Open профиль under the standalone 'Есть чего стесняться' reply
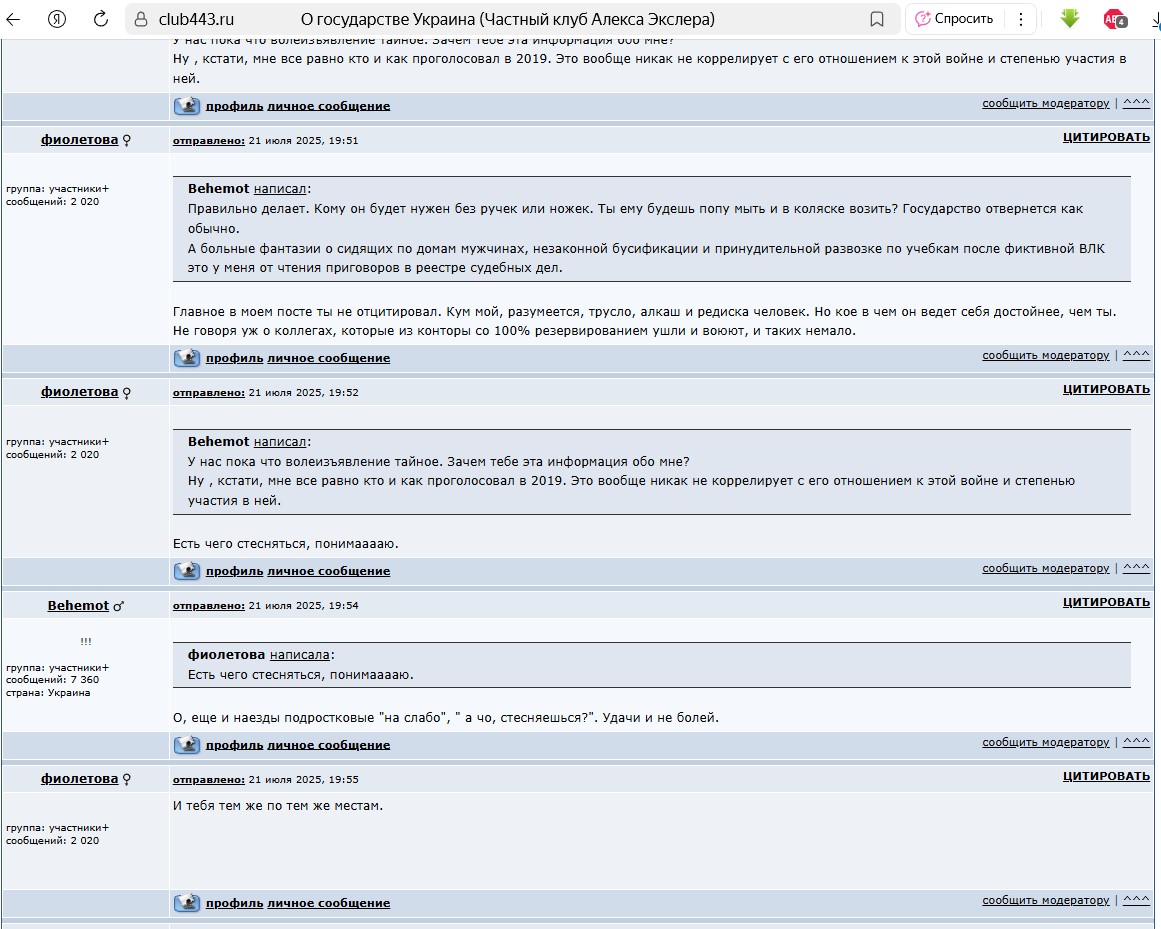1161x929 pixels. [x=235, y=571]
